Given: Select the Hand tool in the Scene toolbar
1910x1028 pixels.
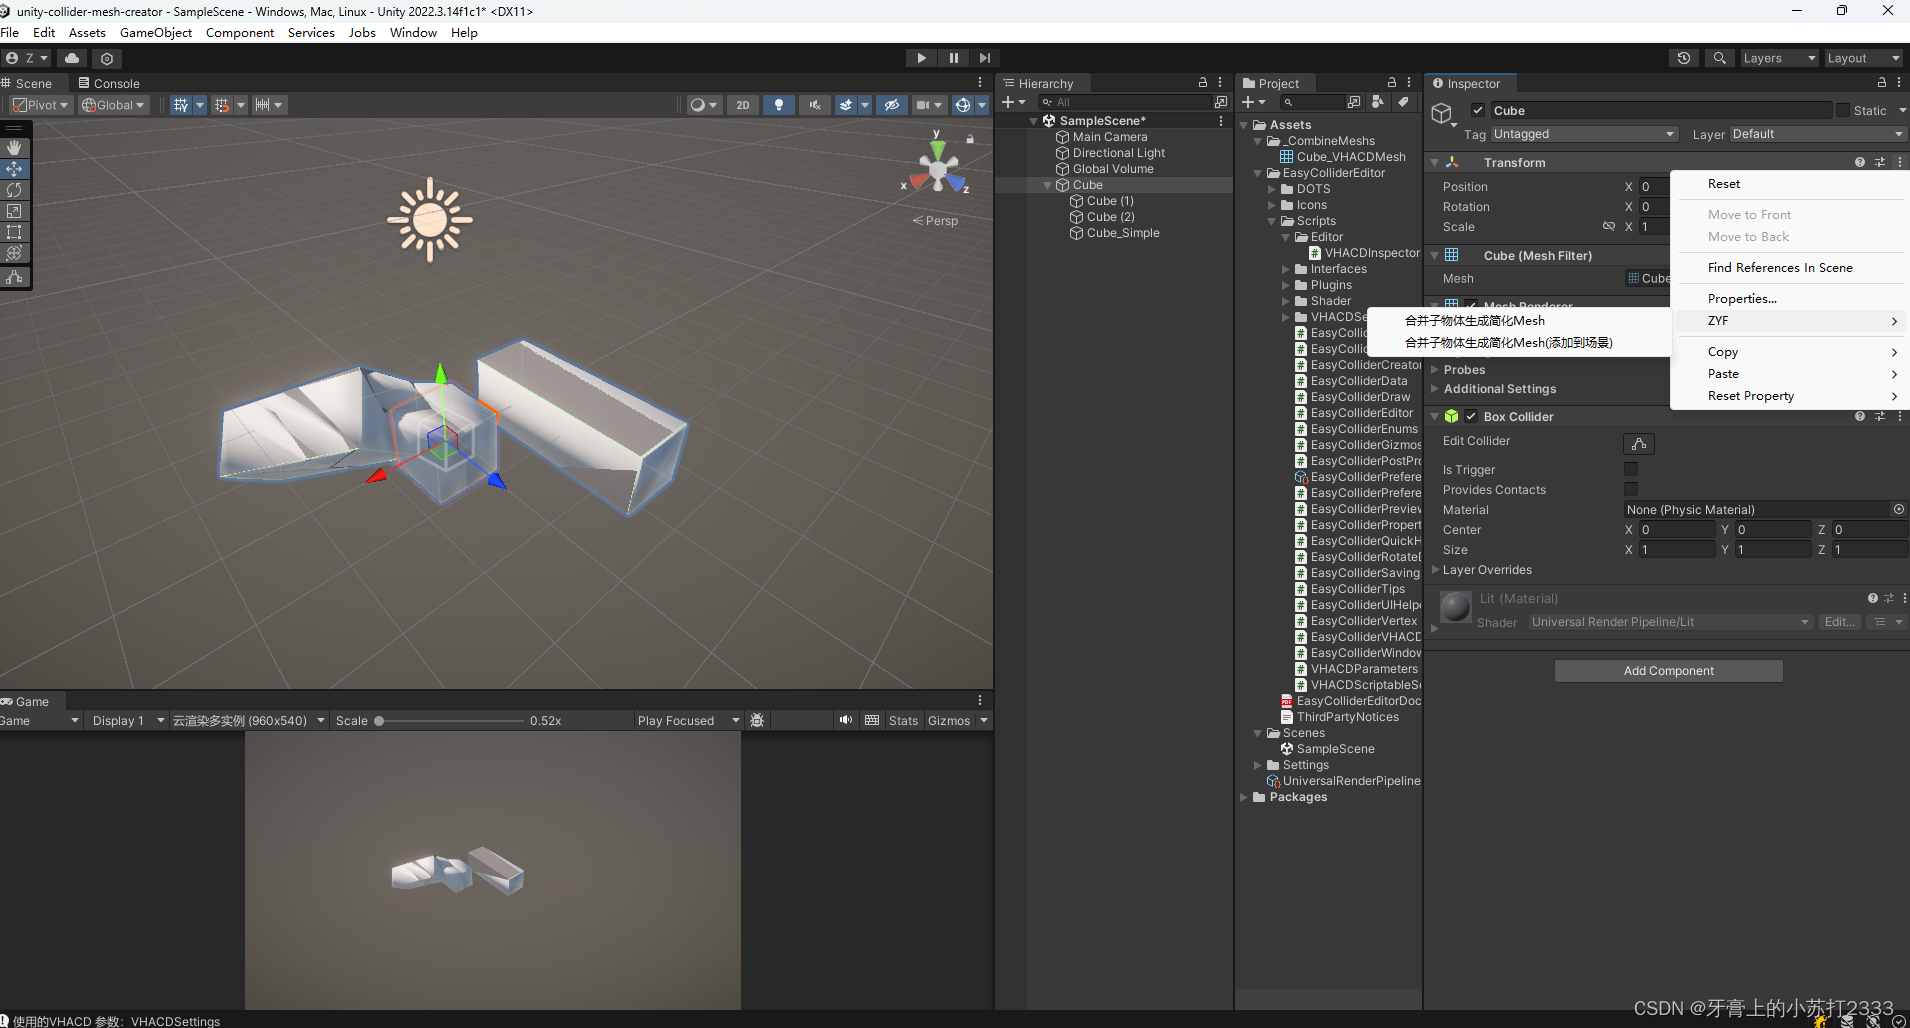Looking at the screenshot, I should click(x=14, y=148).
